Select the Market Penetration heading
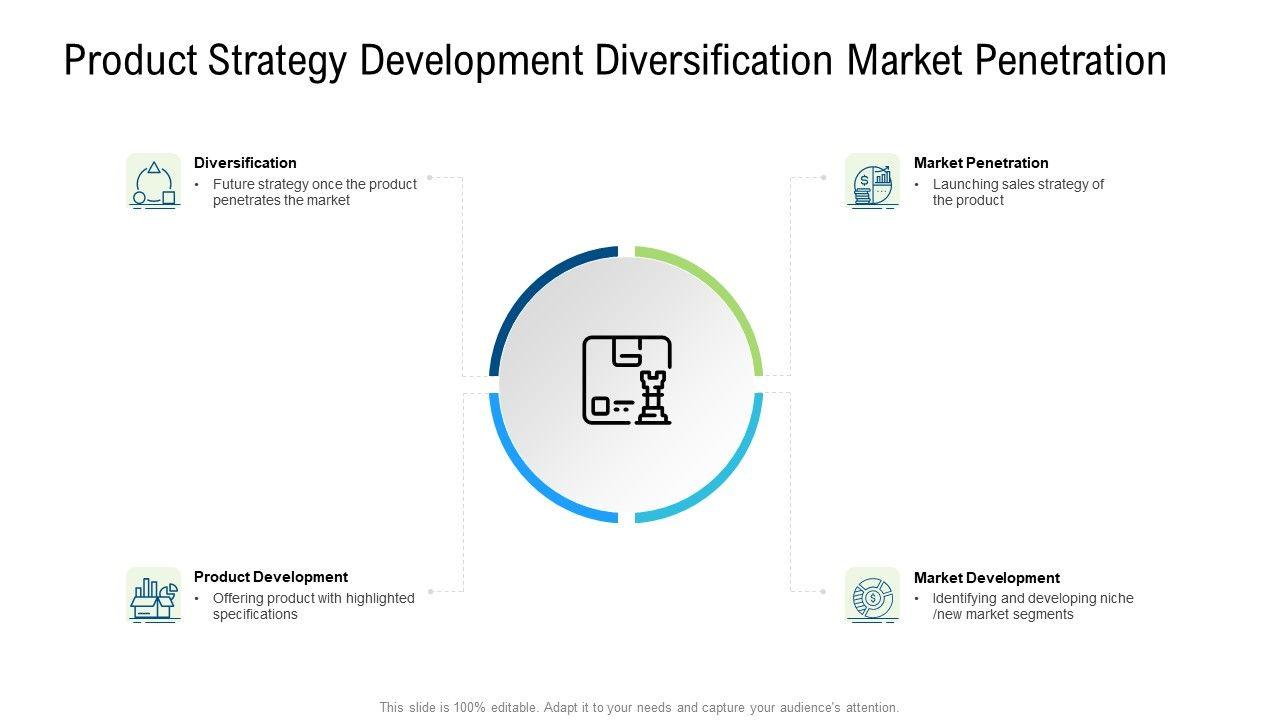Viewport: 1280px width, 720px height. click(x=981, y=163)
